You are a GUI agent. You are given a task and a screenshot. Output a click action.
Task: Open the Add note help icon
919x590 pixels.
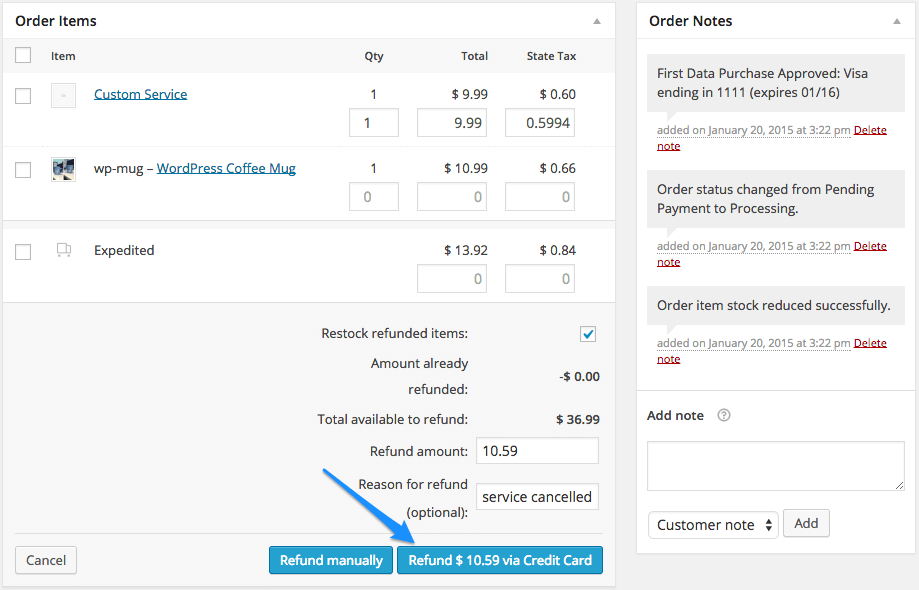(723, 415)
